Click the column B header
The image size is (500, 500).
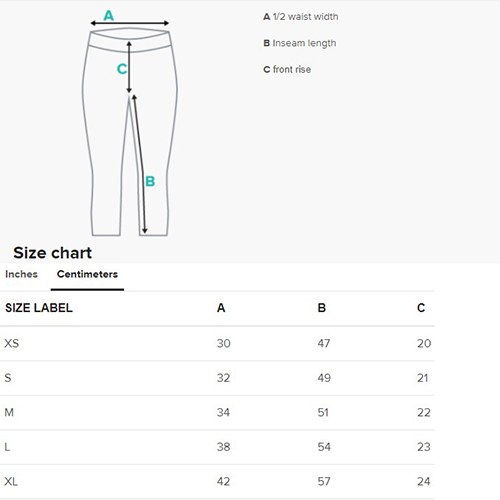(x=322, y=308)
